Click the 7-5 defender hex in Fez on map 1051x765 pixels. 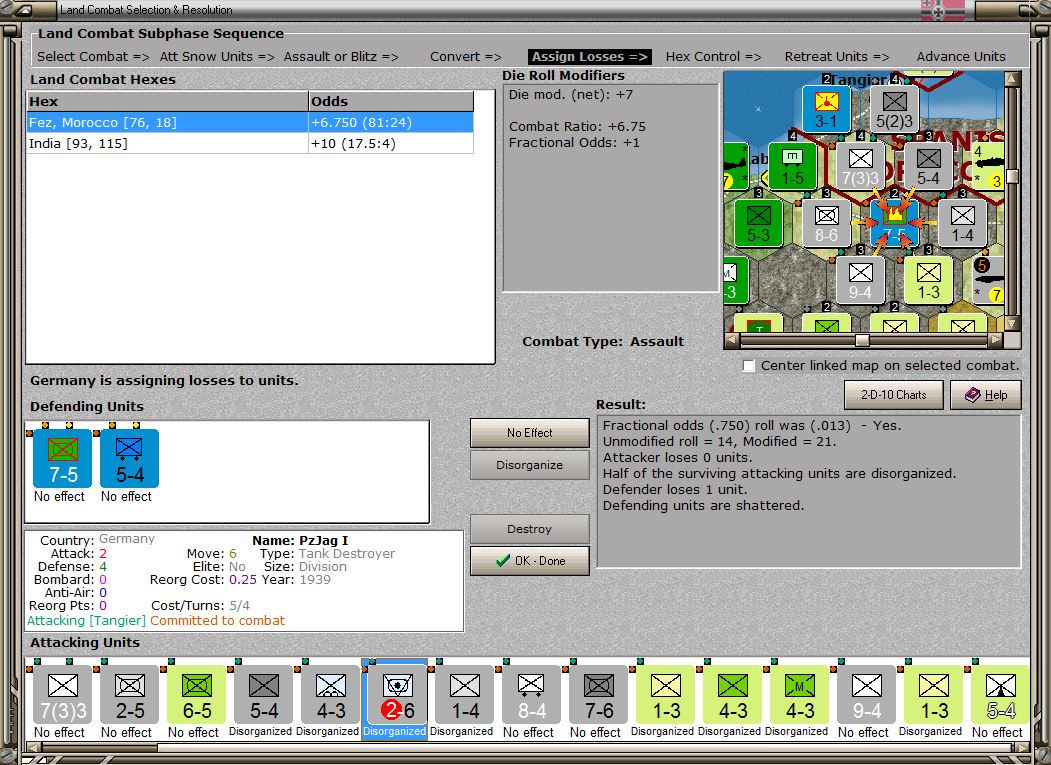894,223
